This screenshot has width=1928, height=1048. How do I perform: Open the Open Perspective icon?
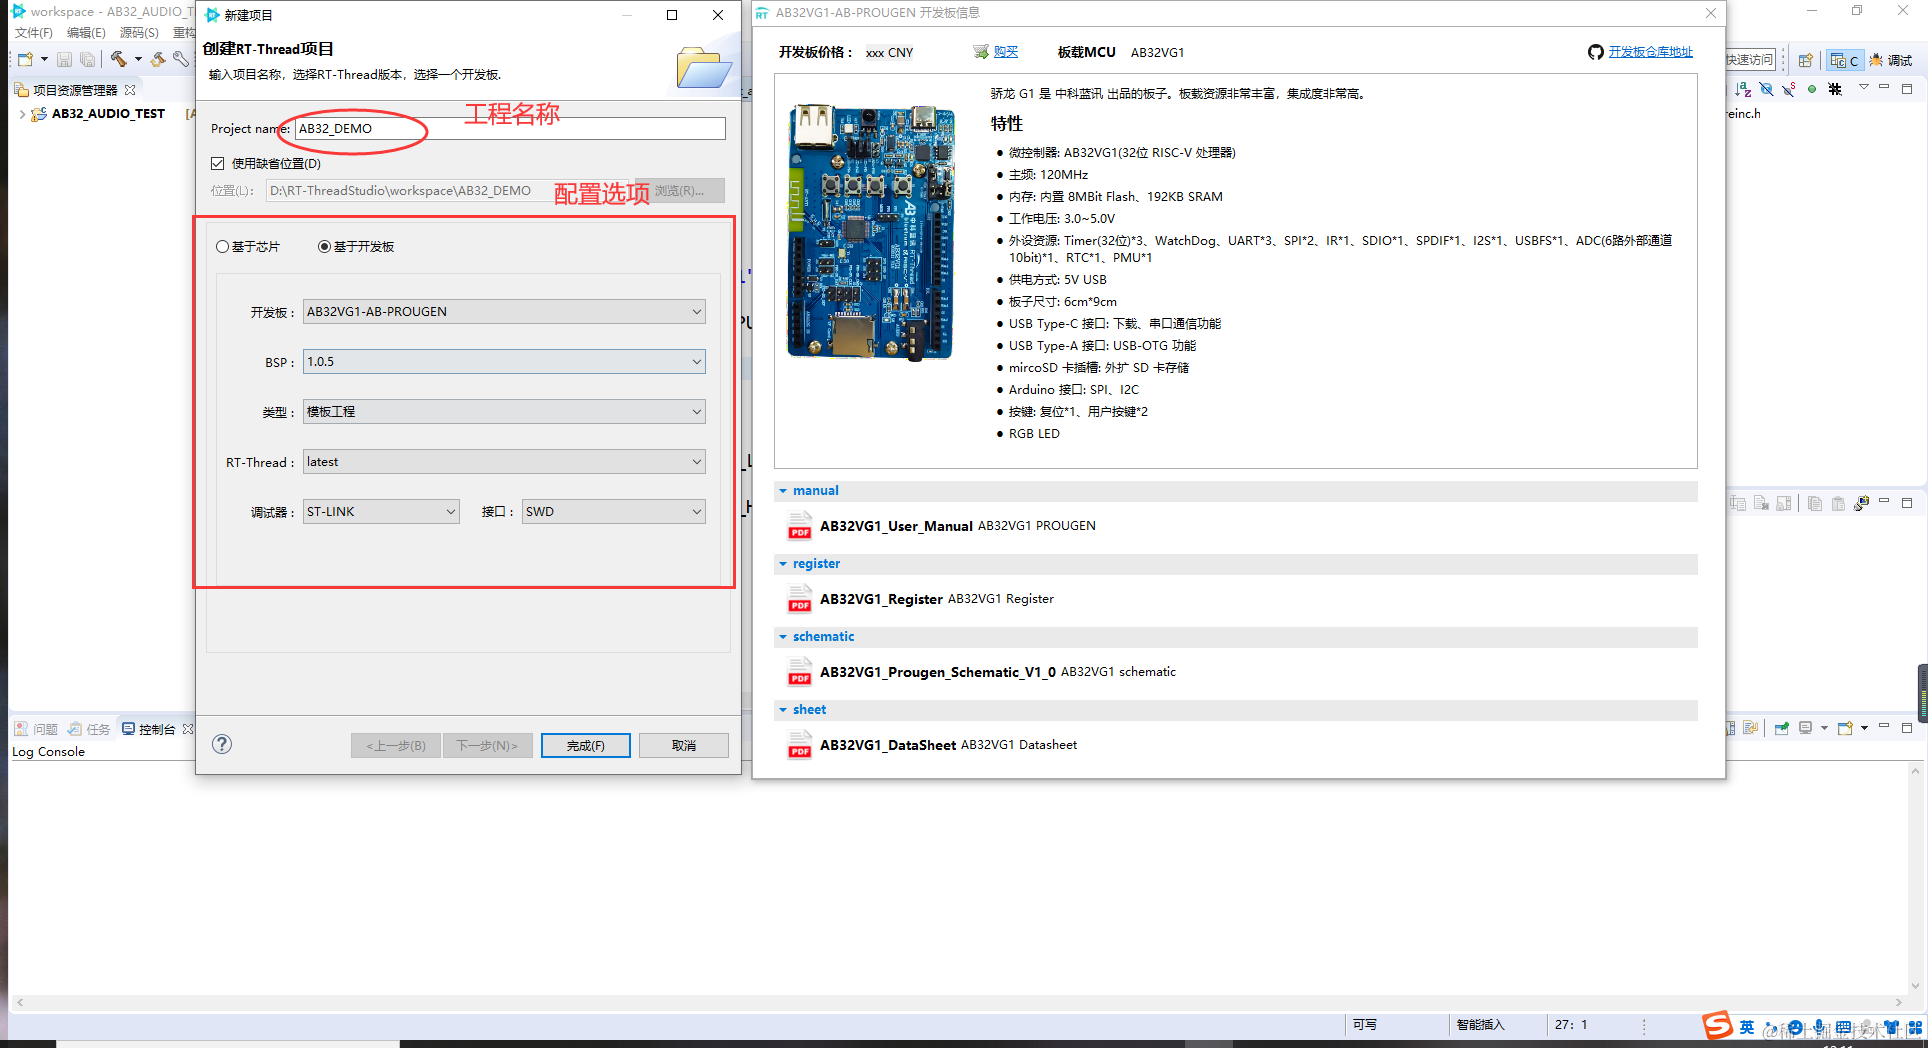coord(1805,60)
